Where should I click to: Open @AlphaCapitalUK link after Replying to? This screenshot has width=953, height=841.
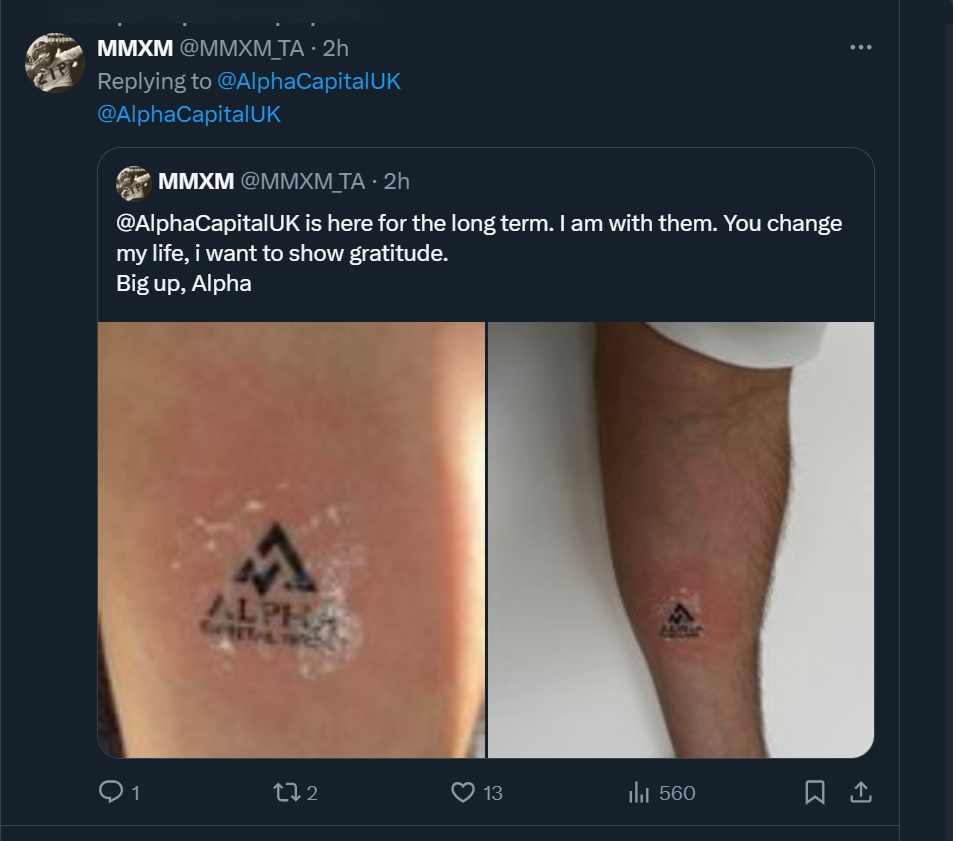pos(308,81)
